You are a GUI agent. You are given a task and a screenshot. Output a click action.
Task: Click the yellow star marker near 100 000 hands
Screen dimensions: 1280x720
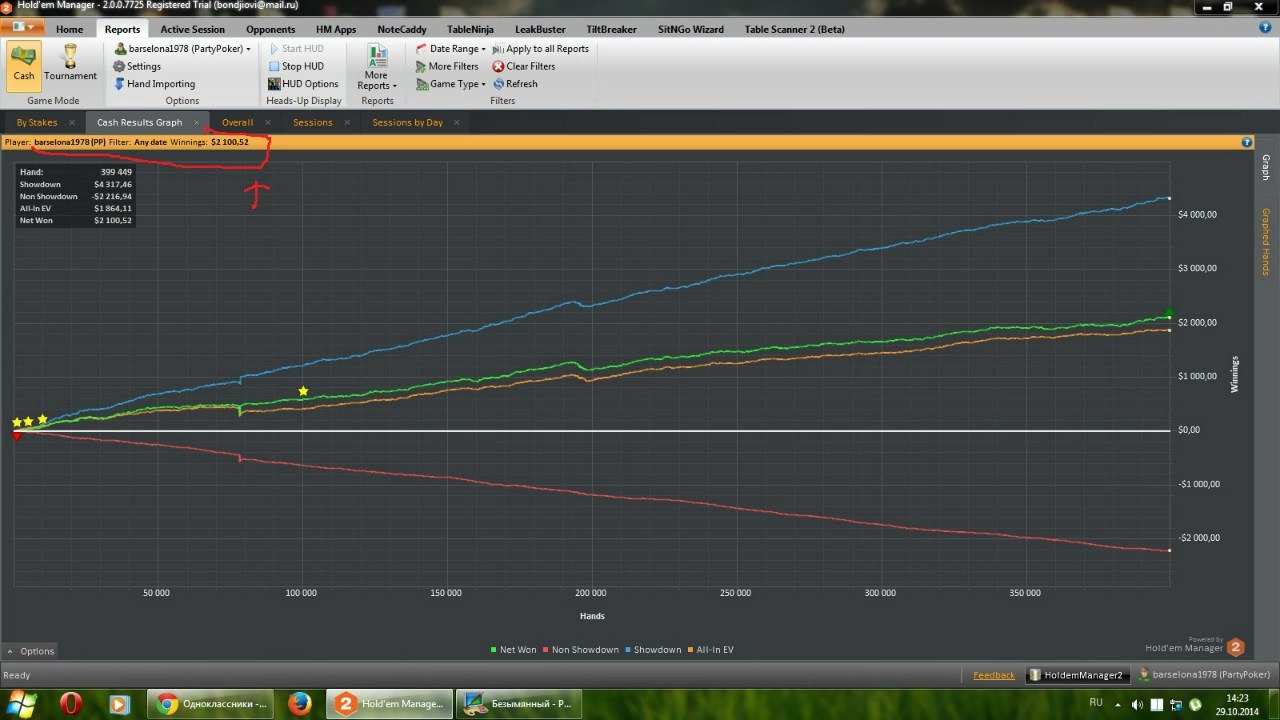pyautogui.click(x=303, y=391)
